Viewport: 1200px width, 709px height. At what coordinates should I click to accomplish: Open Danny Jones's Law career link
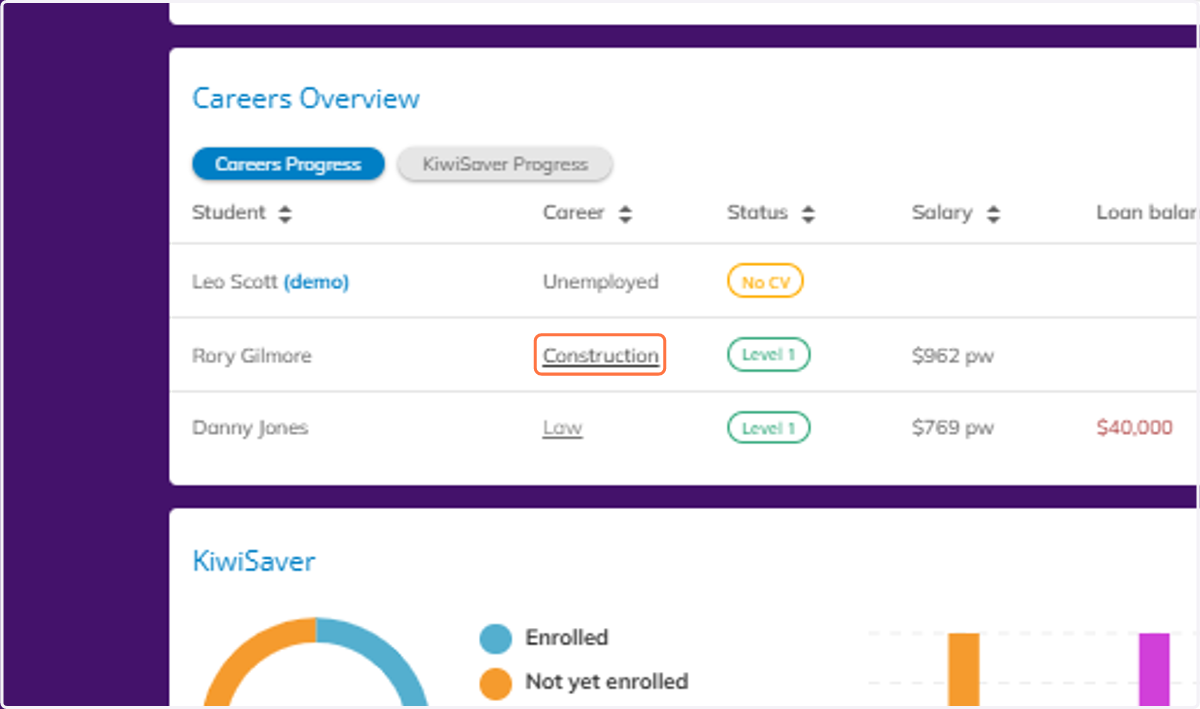click(562, 428)
